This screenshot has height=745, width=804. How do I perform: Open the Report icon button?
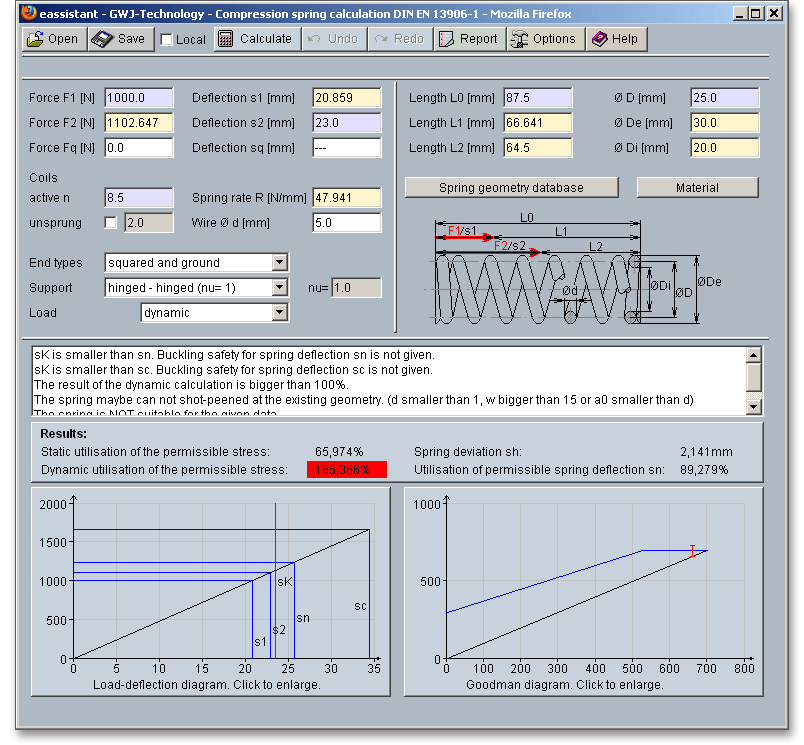tap(446, 39)
